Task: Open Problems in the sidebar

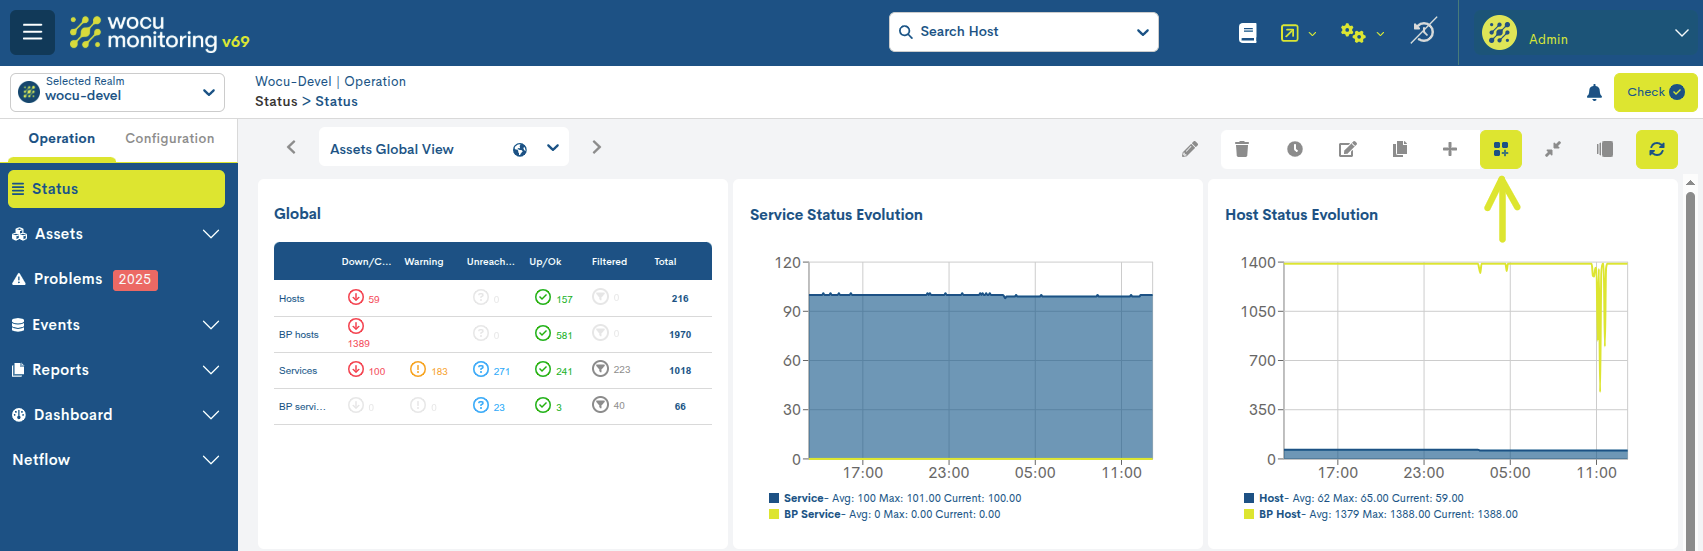Action: pos(68,279)
